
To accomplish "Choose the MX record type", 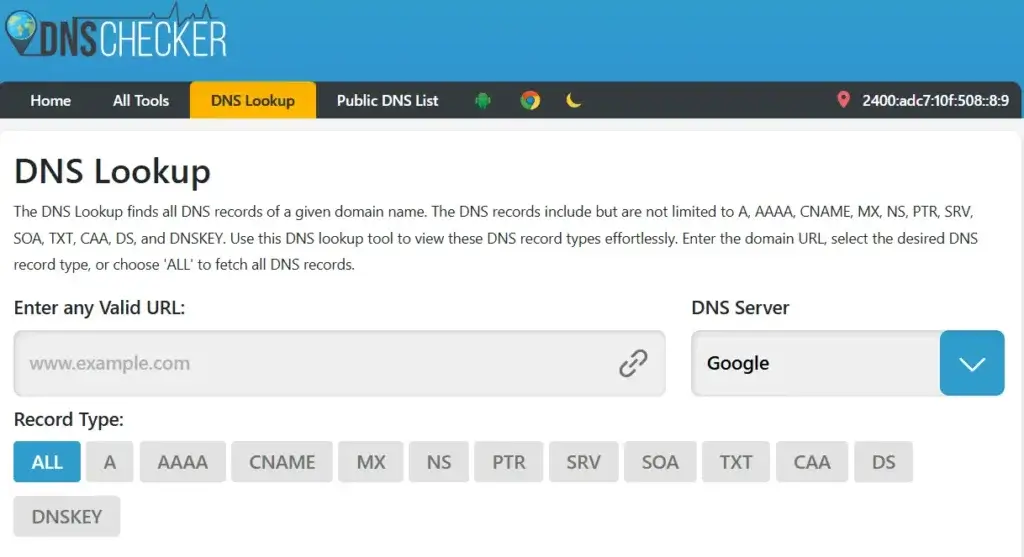I will [x=371, y=462].
